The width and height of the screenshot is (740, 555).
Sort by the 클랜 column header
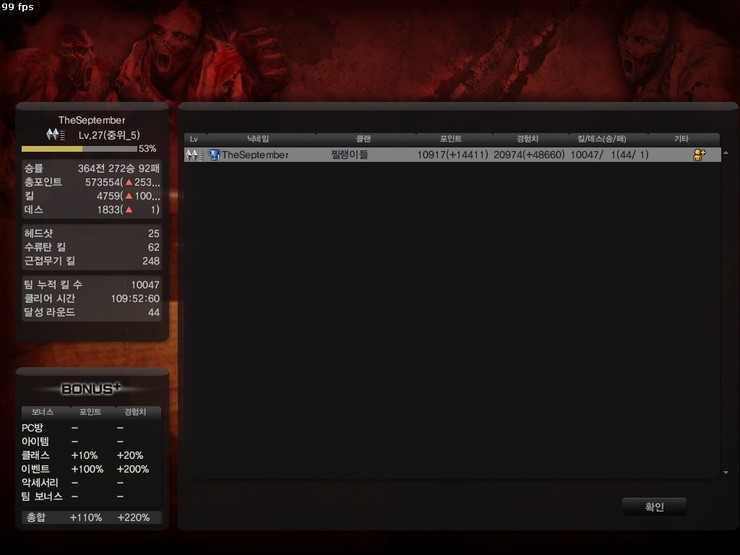tap(363, 139)
